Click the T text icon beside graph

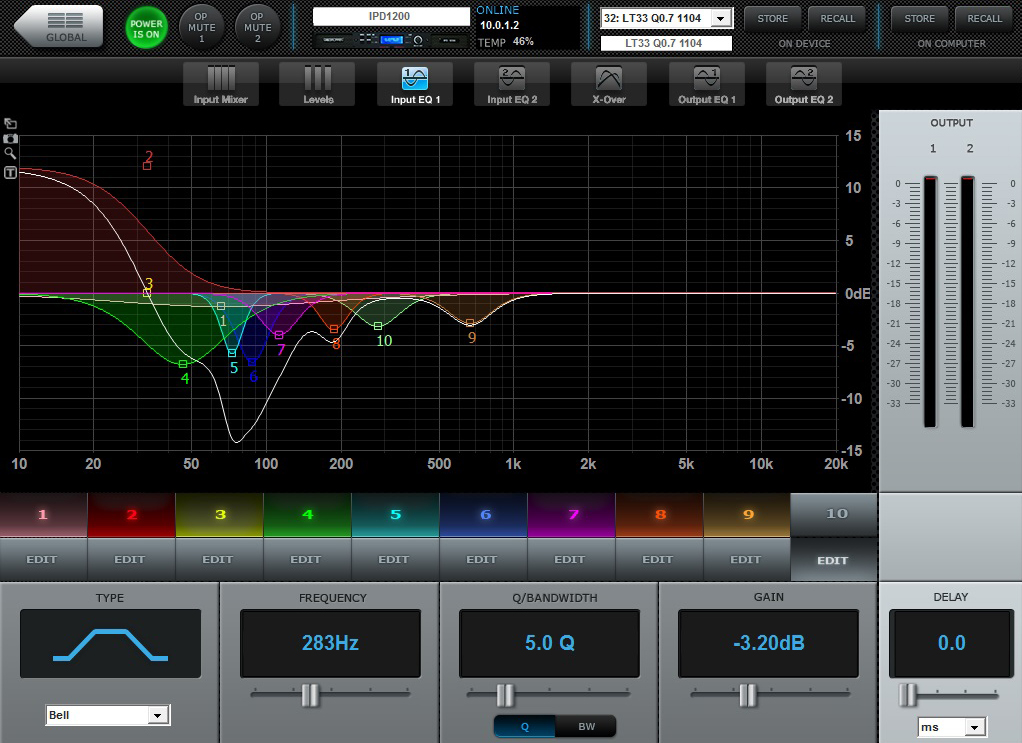click(10, 173)
